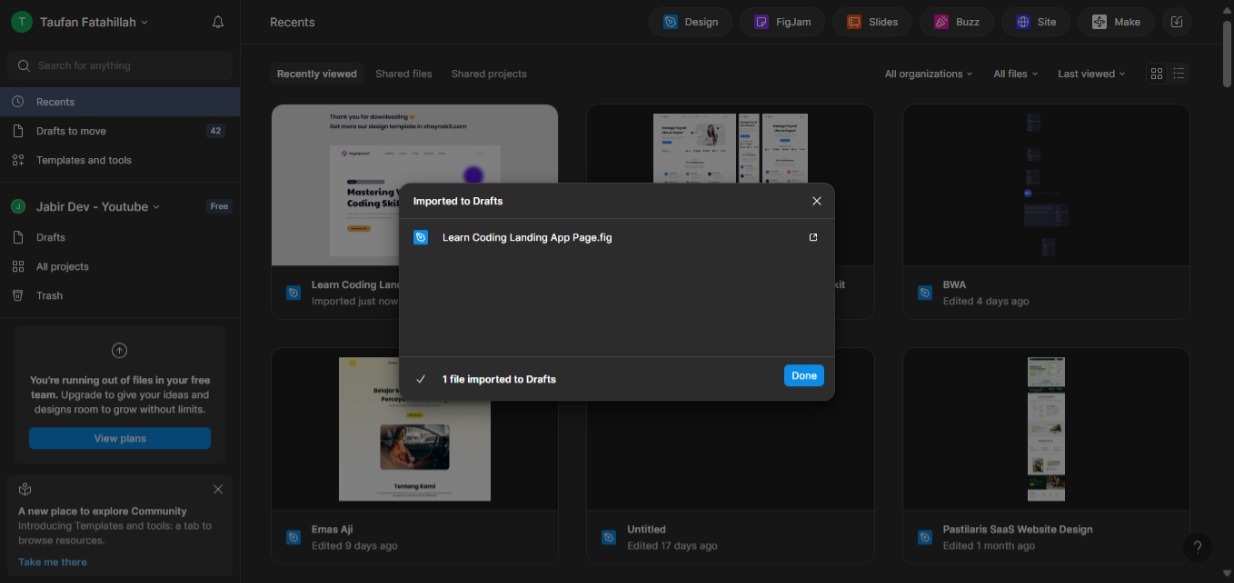This screenshot has height=583, width=1234.
Task: Click the Done button
Action: pos(804,376)
